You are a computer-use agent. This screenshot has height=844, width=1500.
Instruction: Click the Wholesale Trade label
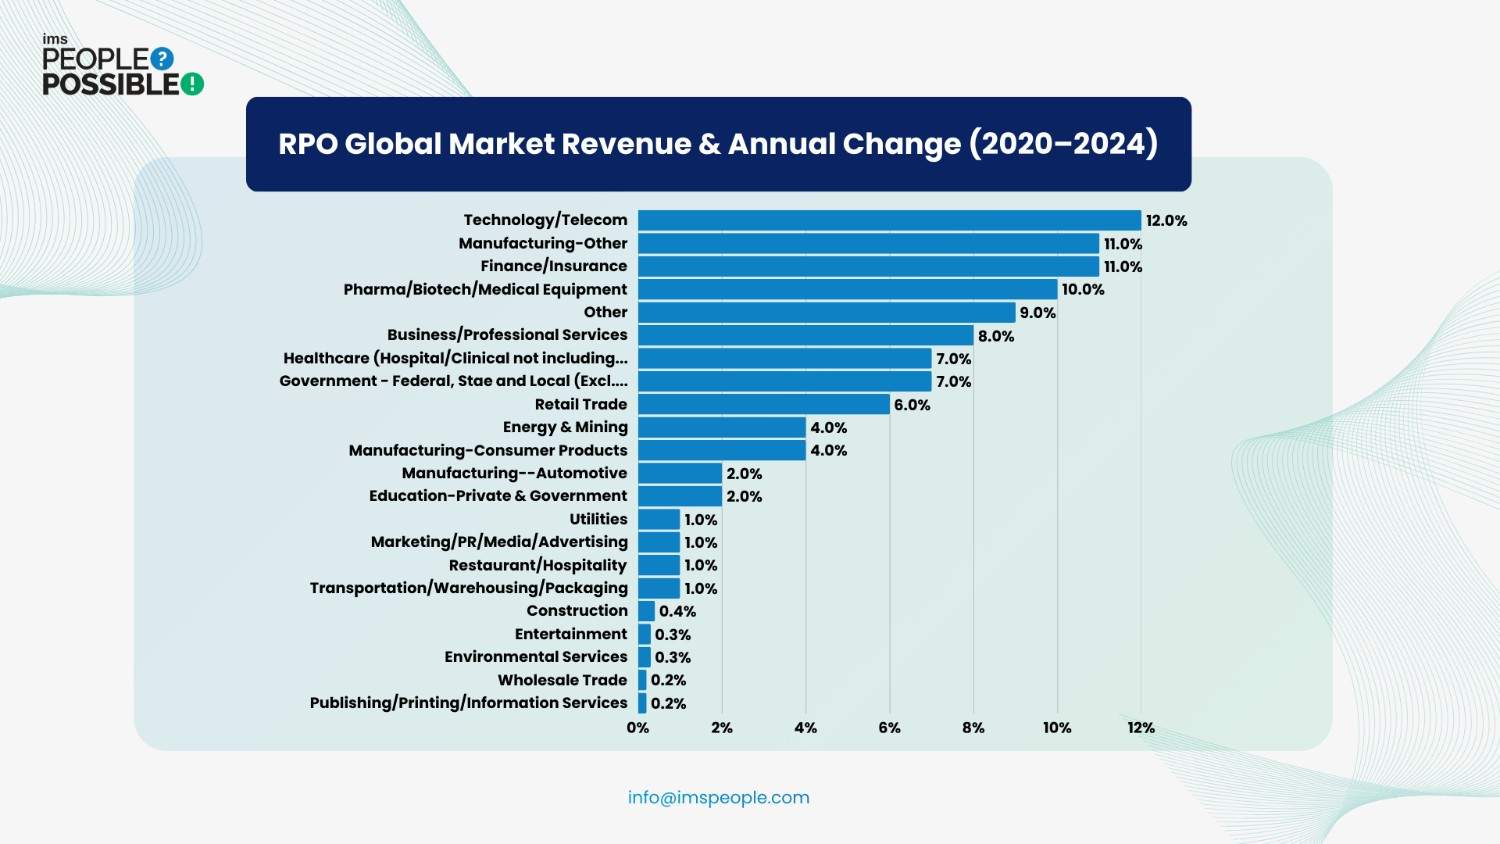click(x=562, y=680)
